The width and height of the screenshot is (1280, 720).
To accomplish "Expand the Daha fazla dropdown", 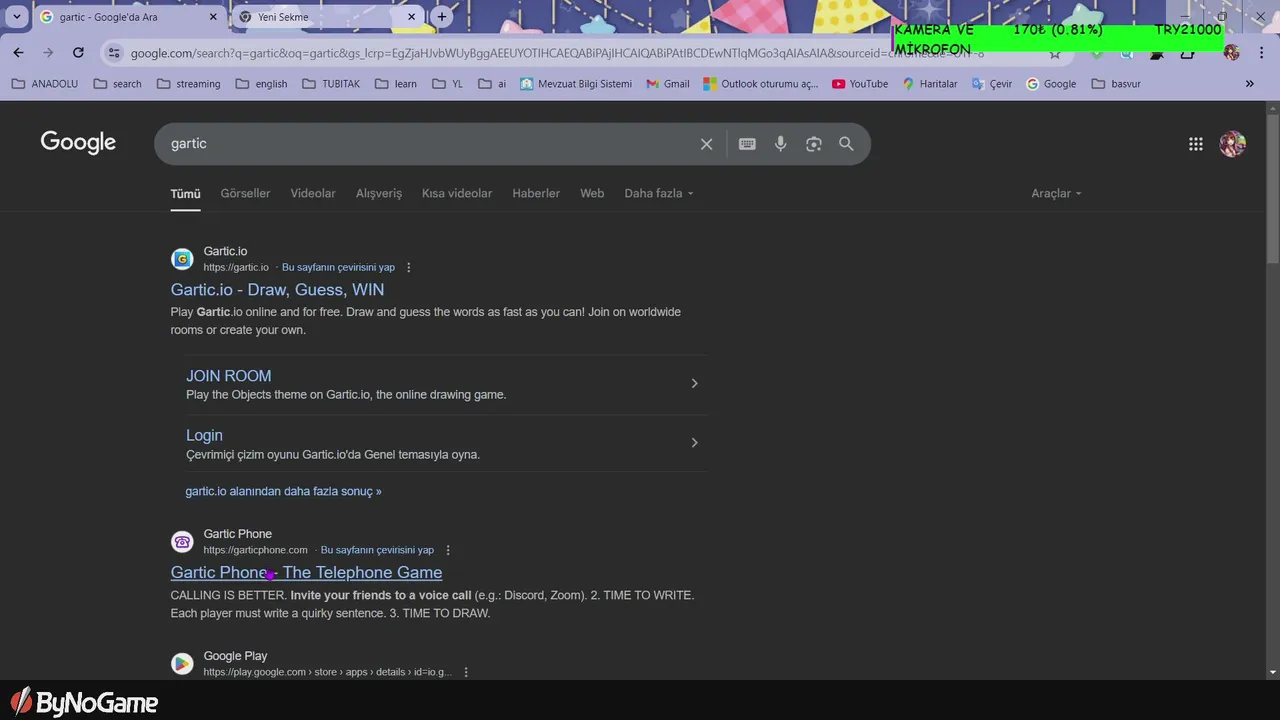I will (658, 194).
